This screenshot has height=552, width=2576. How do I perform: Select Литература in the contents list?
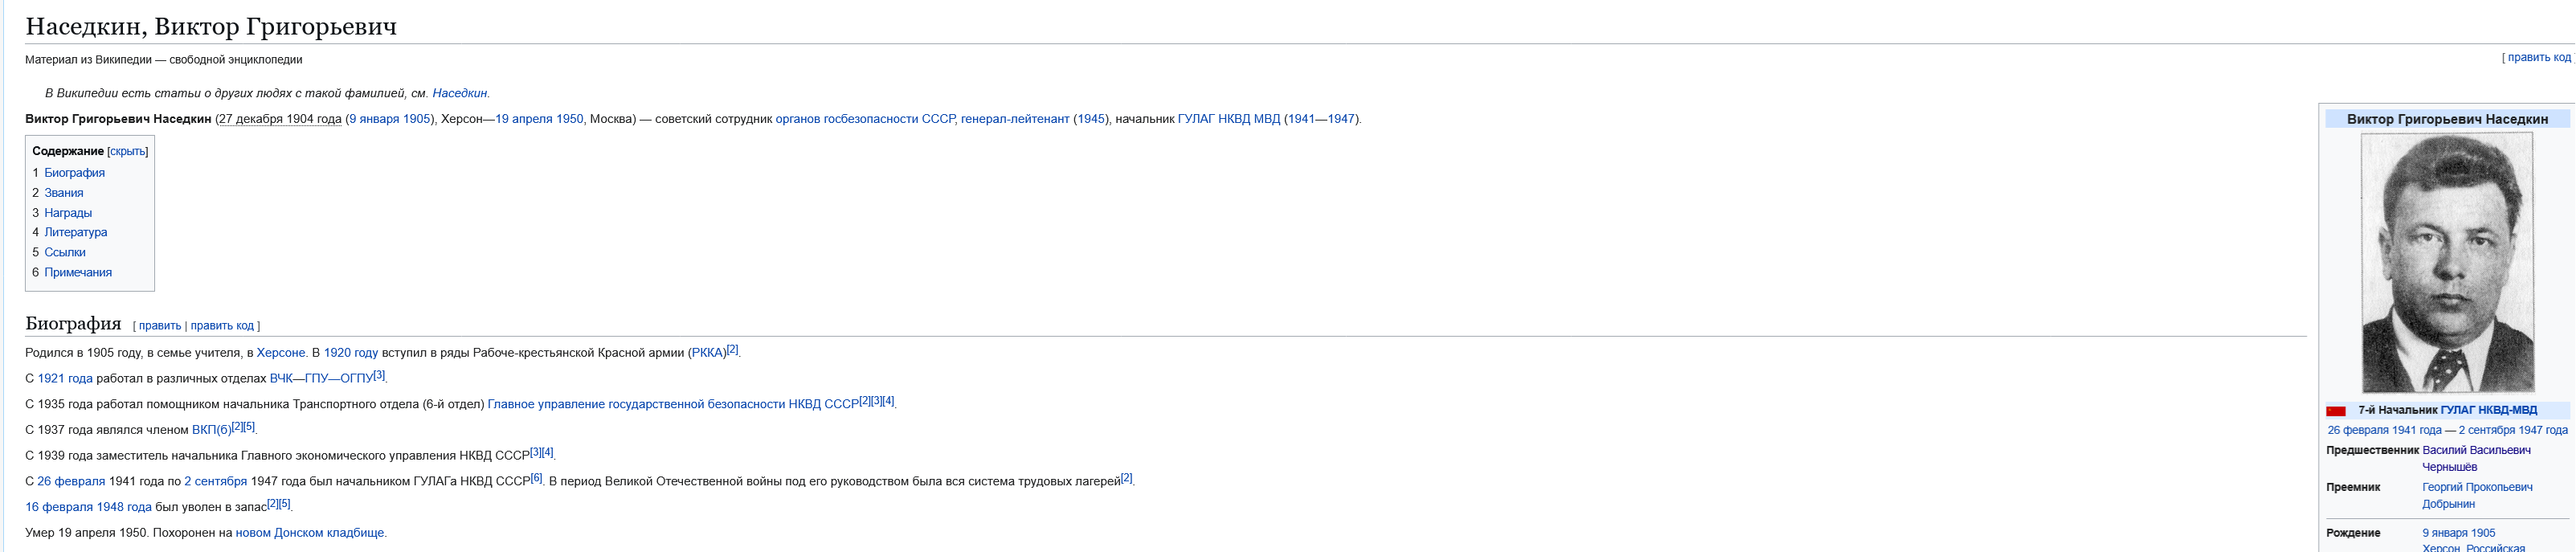pos(76,232)
